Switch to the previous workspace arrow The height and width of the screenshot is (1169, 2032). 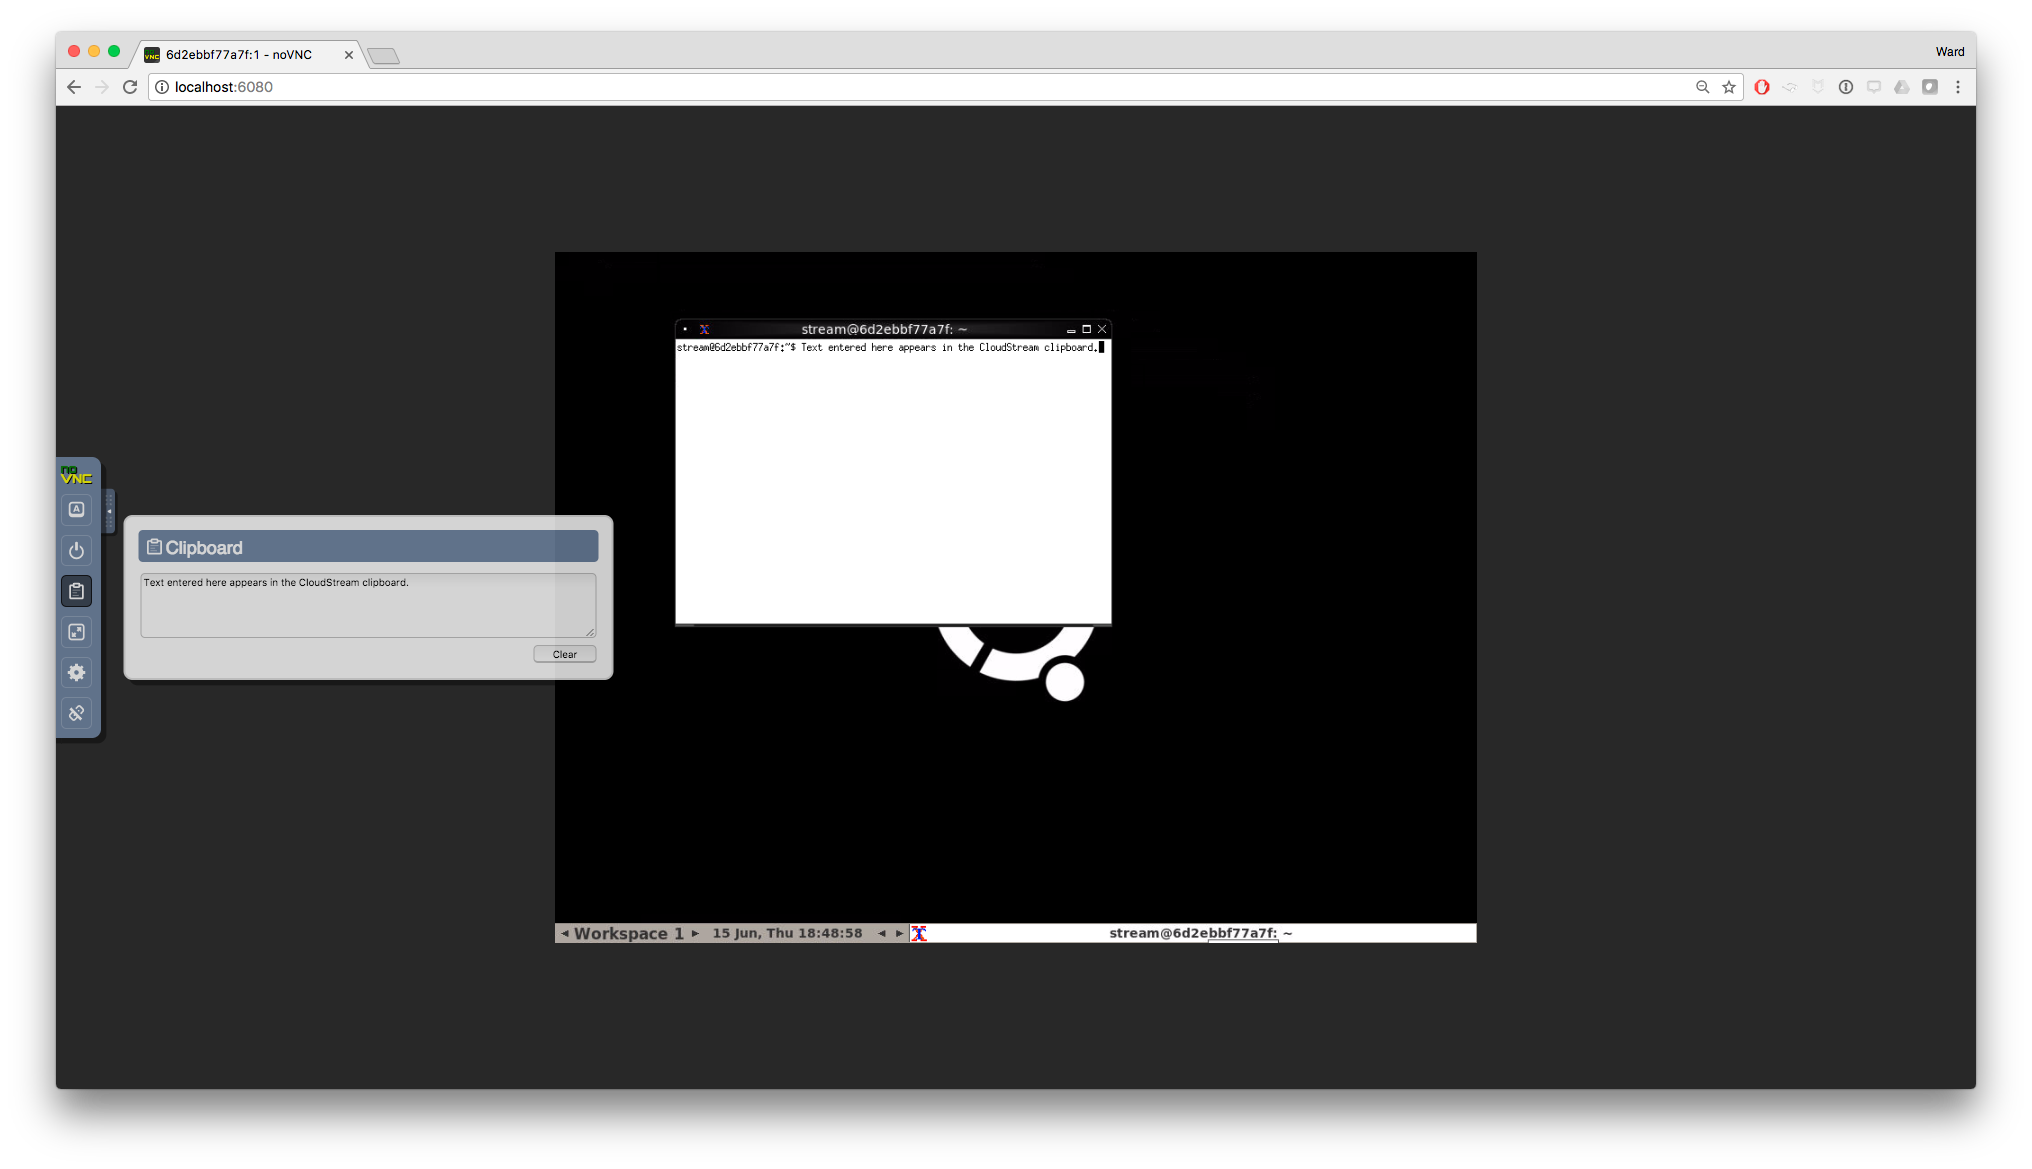(x=565, y=933)
